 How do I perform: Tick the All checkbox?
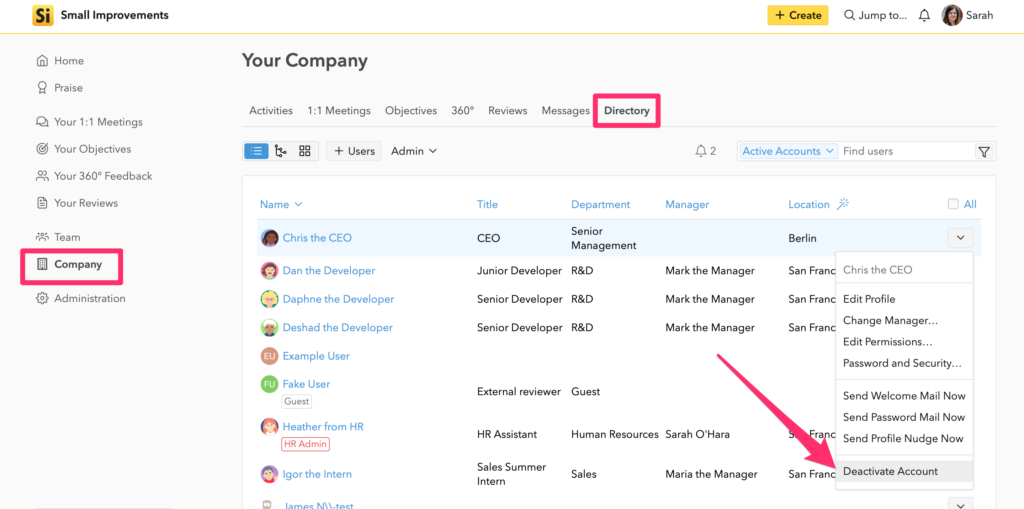(x=953, y=205)
